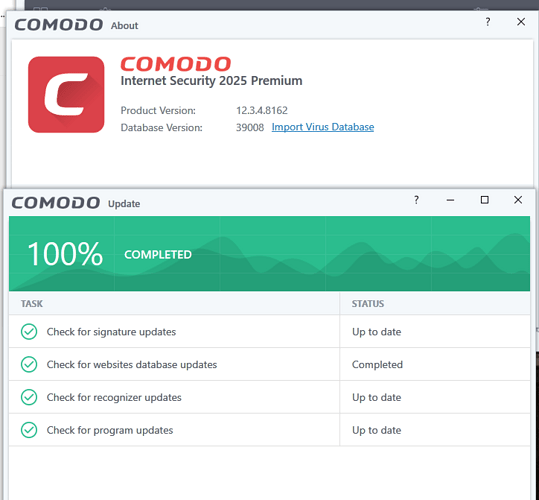
Task: Click database version value 39008
Action: pos(250,127)
